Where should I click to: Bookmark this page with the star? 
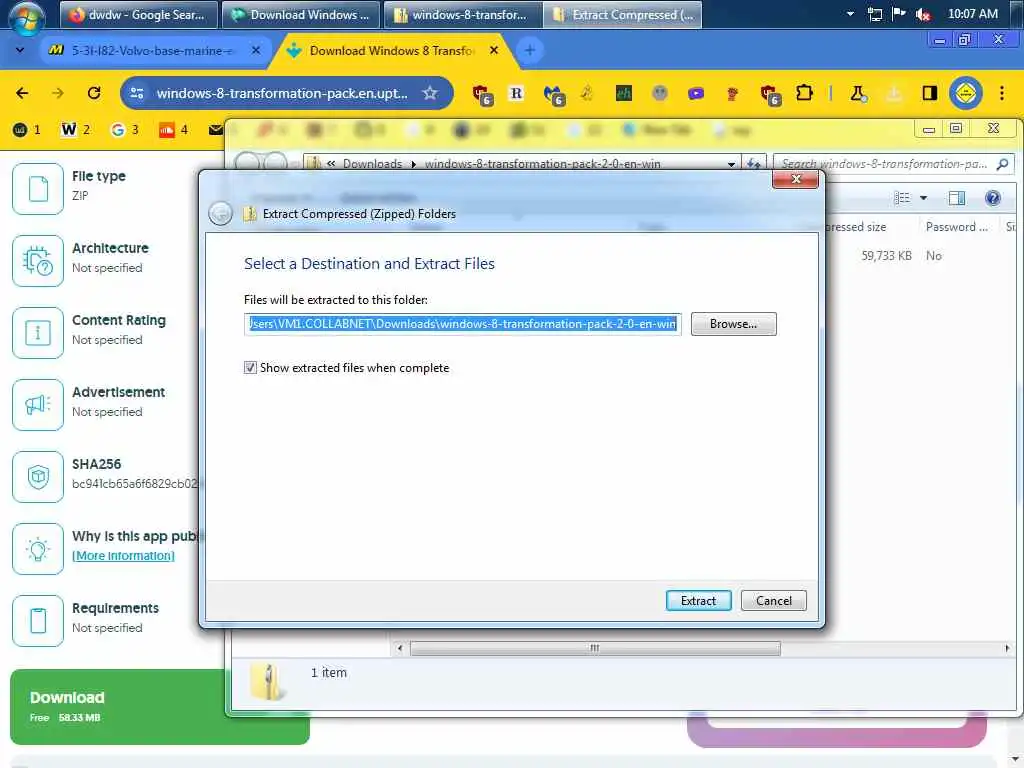(430, 93)
